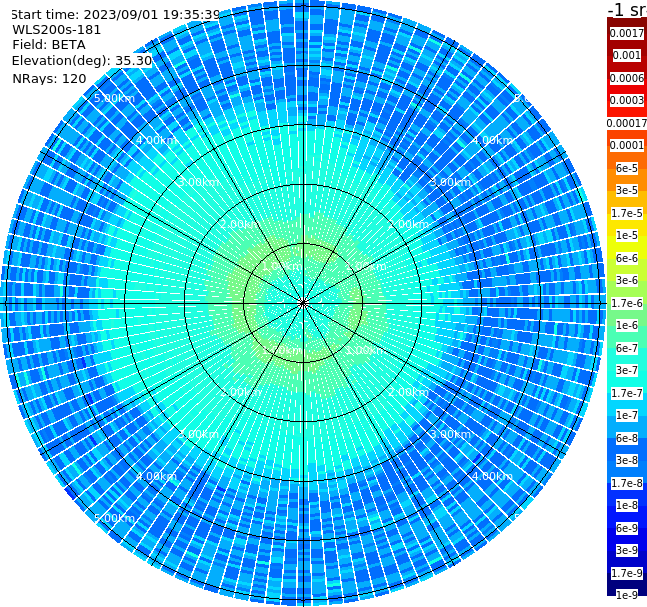Click the 6e-7 colorbar label
The image size is (647, 607).
click(x=627, y=348)
